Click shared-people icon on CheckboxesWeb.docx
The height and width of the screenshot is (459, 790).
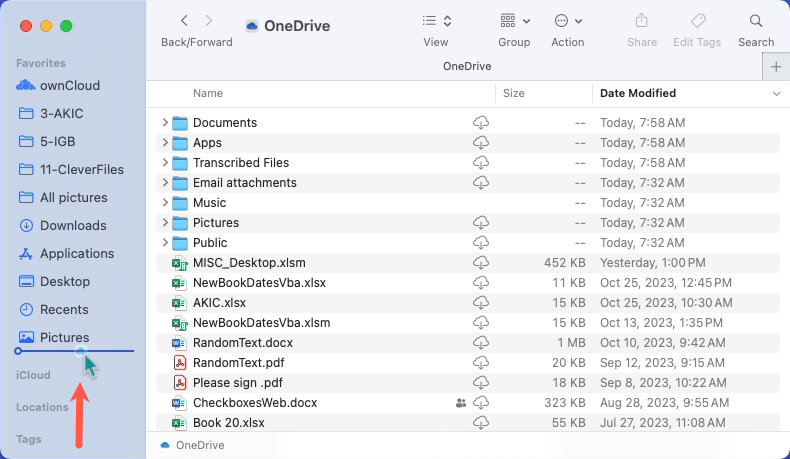point(460,403)
